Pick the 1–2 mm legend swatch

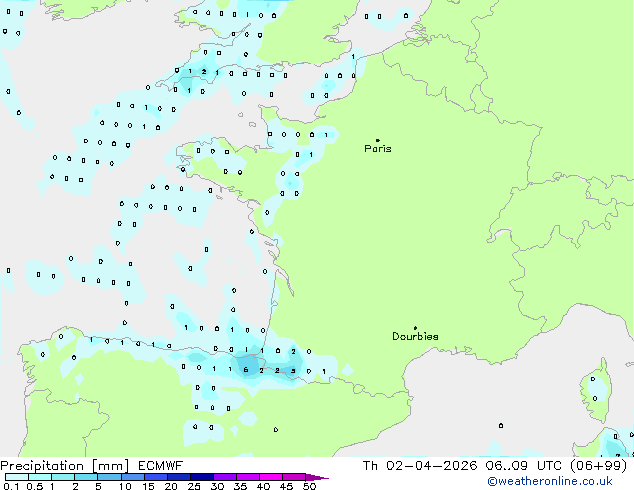click(x=63, y=477)
